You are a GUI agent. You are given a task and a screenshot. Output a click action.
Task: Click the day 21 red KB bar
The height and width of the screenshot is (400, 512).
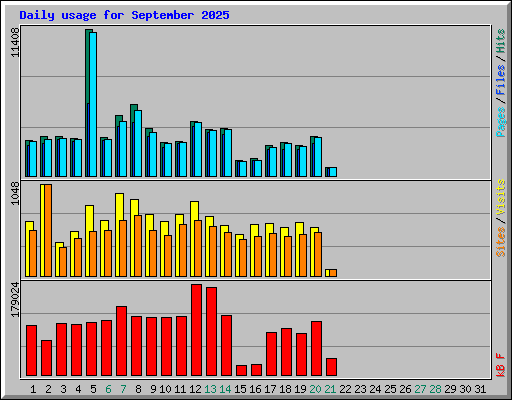332,367
